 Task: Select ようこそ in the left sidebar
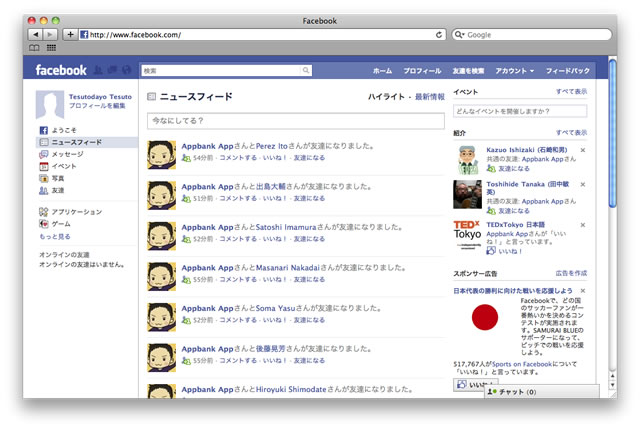(x=64, y=130)
